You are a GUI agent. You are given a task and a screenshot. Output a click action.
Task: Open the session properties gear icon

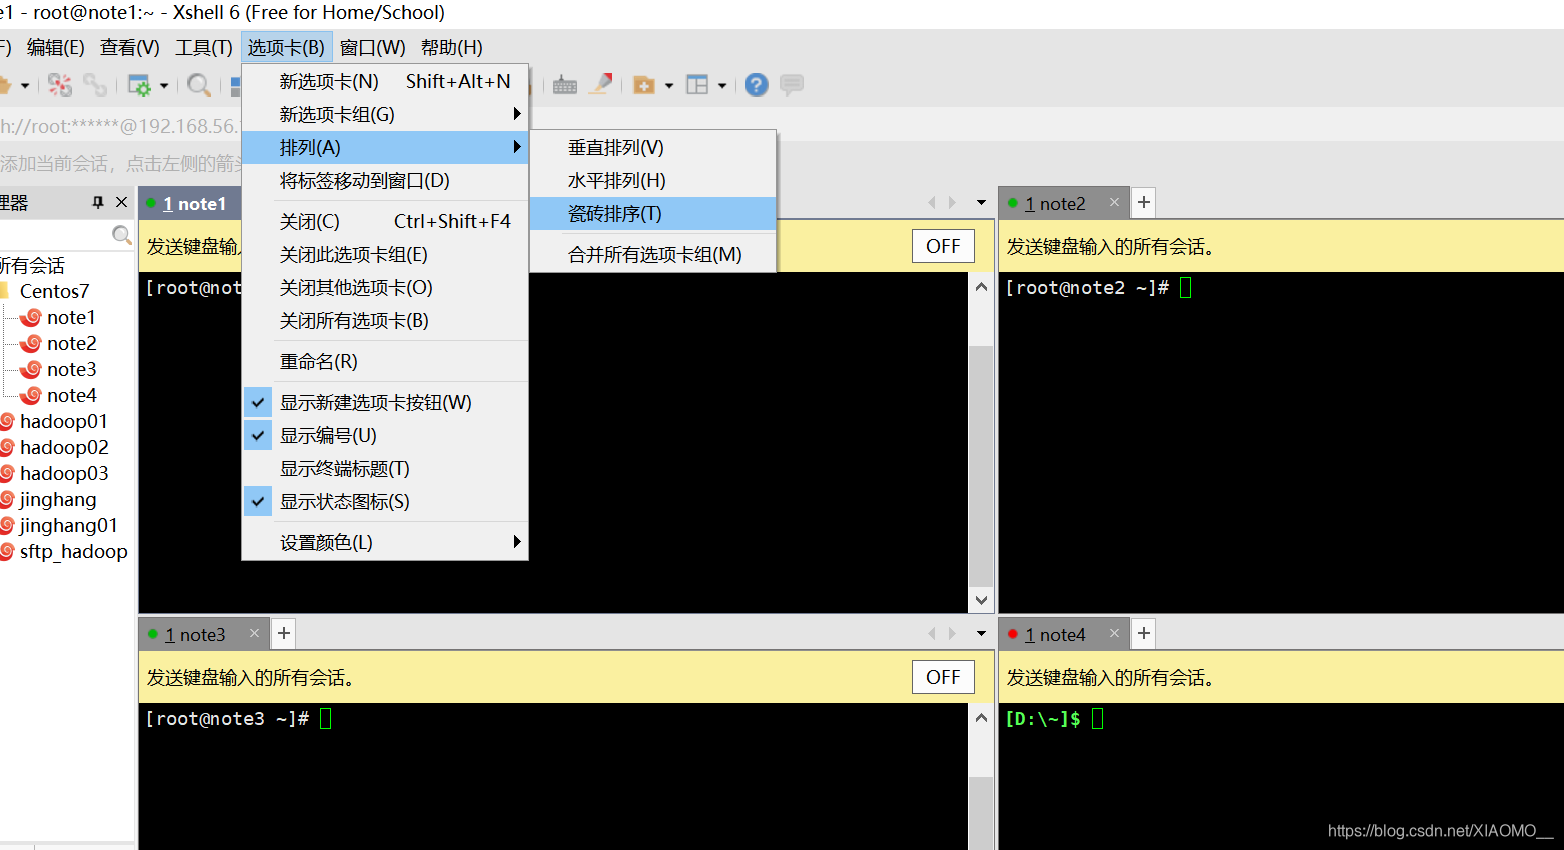139,85
